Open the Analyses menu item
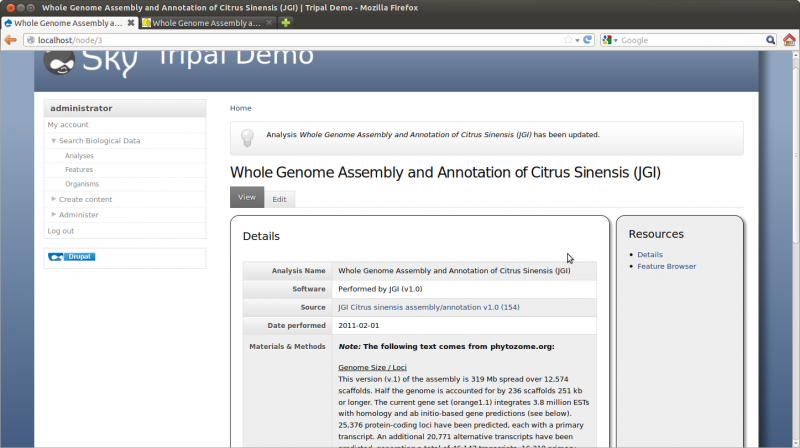 (79, 156)
